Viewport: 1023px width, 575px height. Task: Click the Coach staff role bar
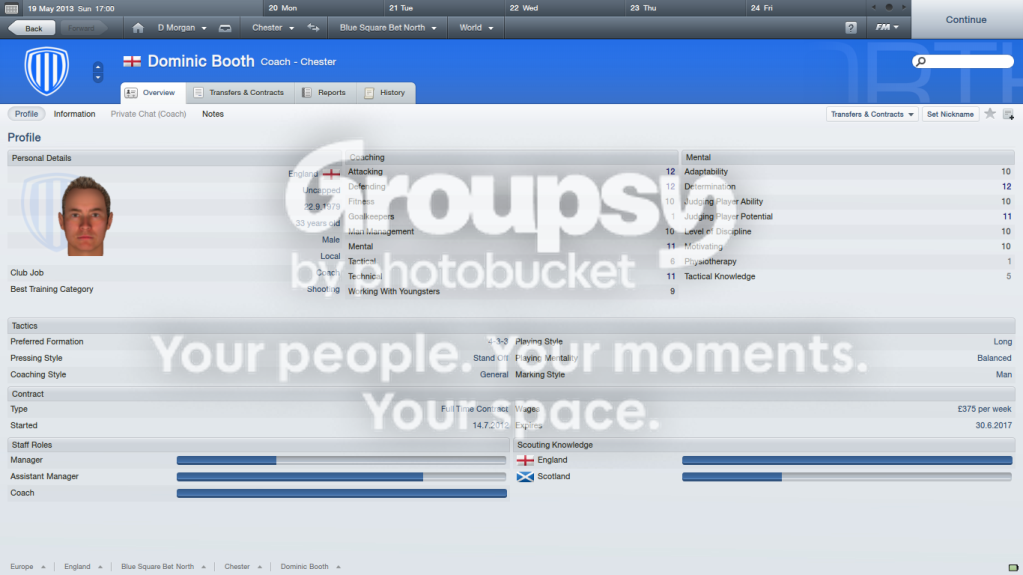click(x=341, y=493)
